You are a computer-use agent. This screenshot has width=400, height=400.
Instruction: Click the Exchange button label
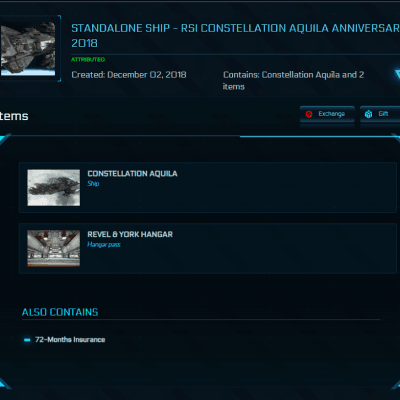(331, 114)
